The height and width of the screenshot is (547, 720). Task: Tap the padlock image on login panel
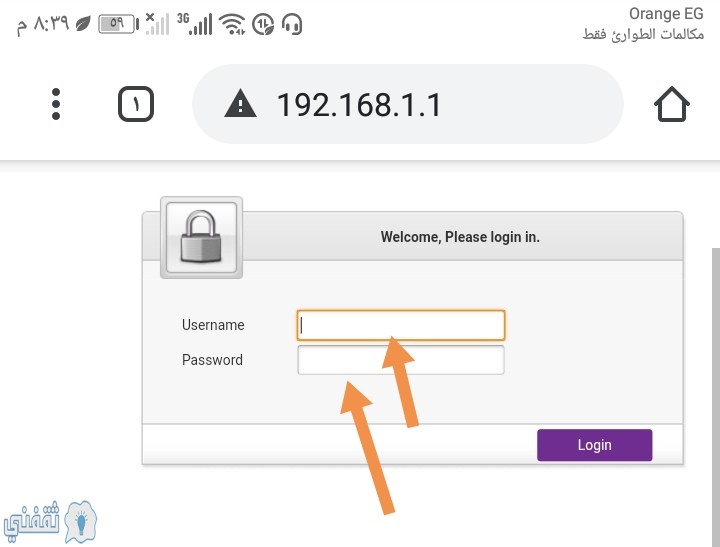point(201,237)
